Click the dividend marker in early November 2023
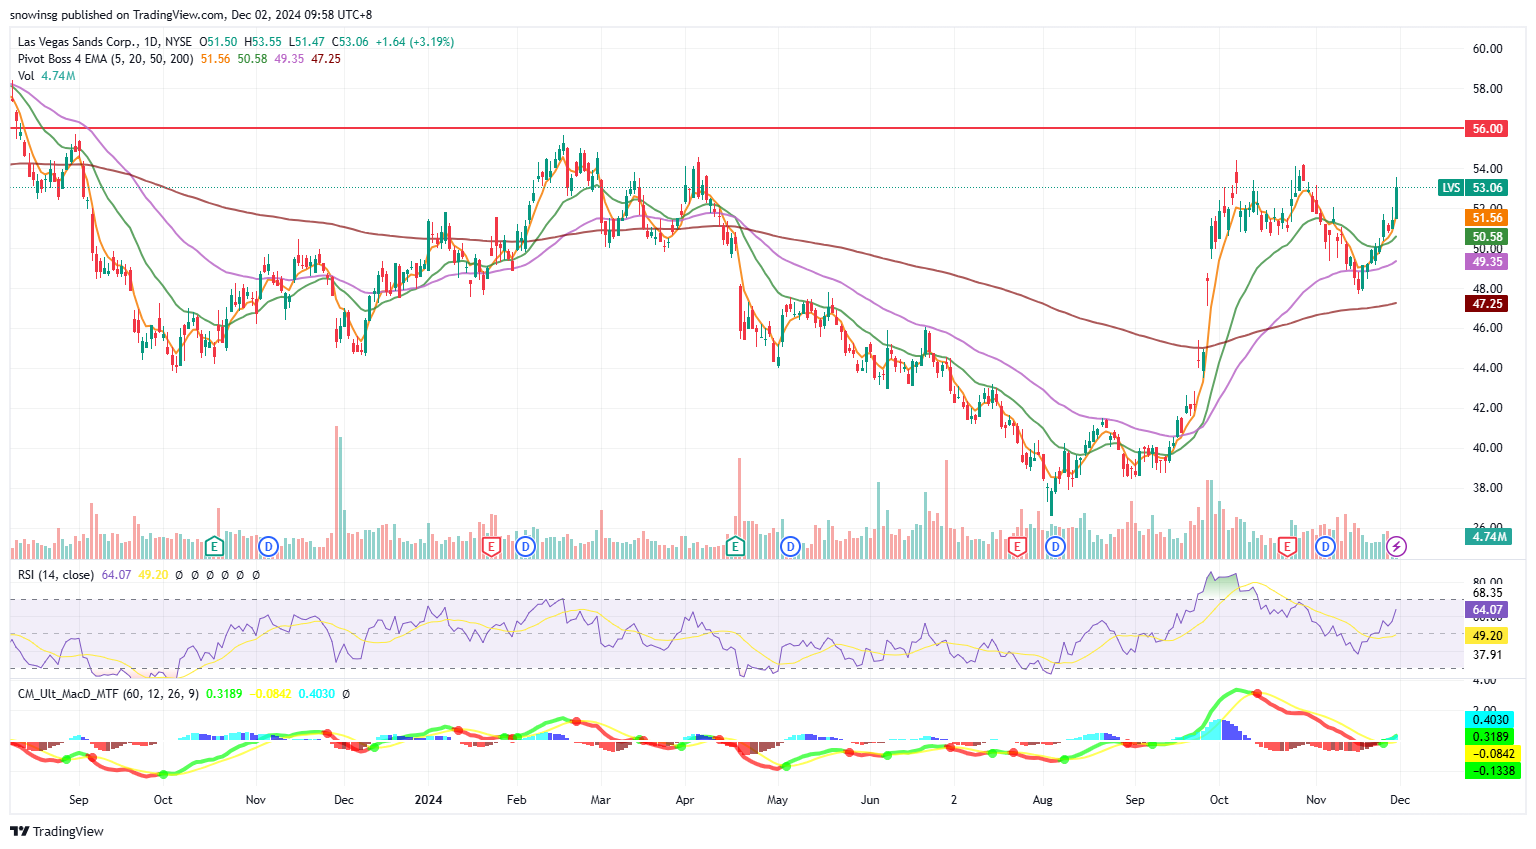 [268, 546]
